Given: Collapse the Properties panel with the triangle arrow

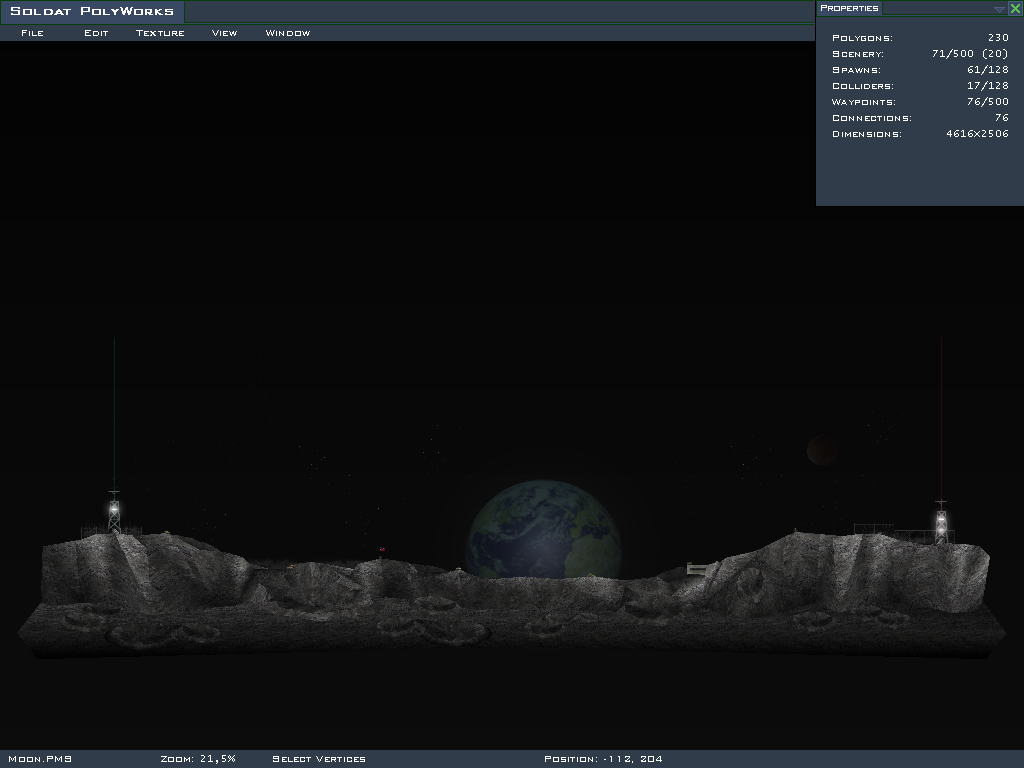Looking at the screenshot, I should point(999,9).
